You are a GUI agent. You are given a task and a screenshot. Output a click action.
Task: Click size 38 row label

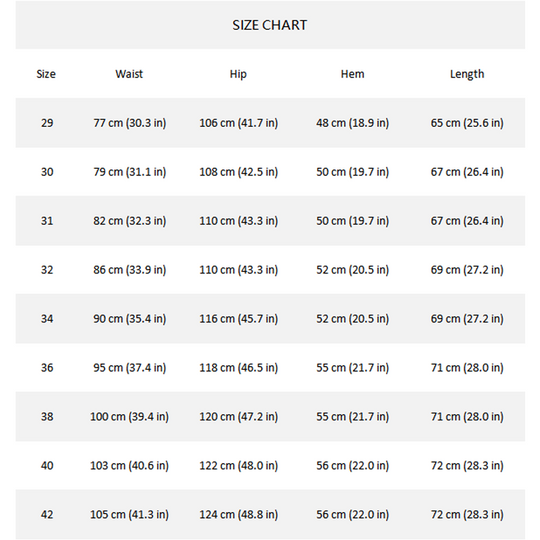pos(47,416)
